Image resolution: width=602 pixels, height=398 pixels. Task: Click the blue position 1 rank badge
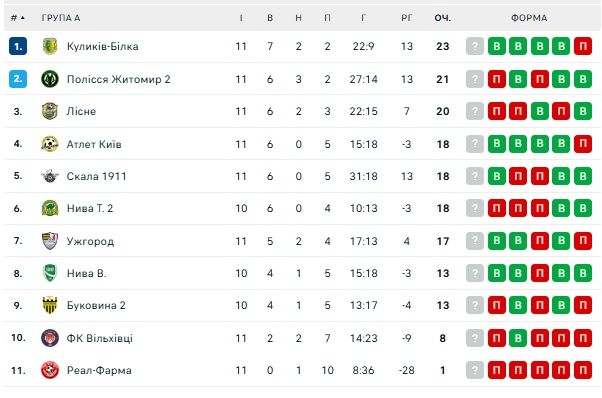point(18,46)
